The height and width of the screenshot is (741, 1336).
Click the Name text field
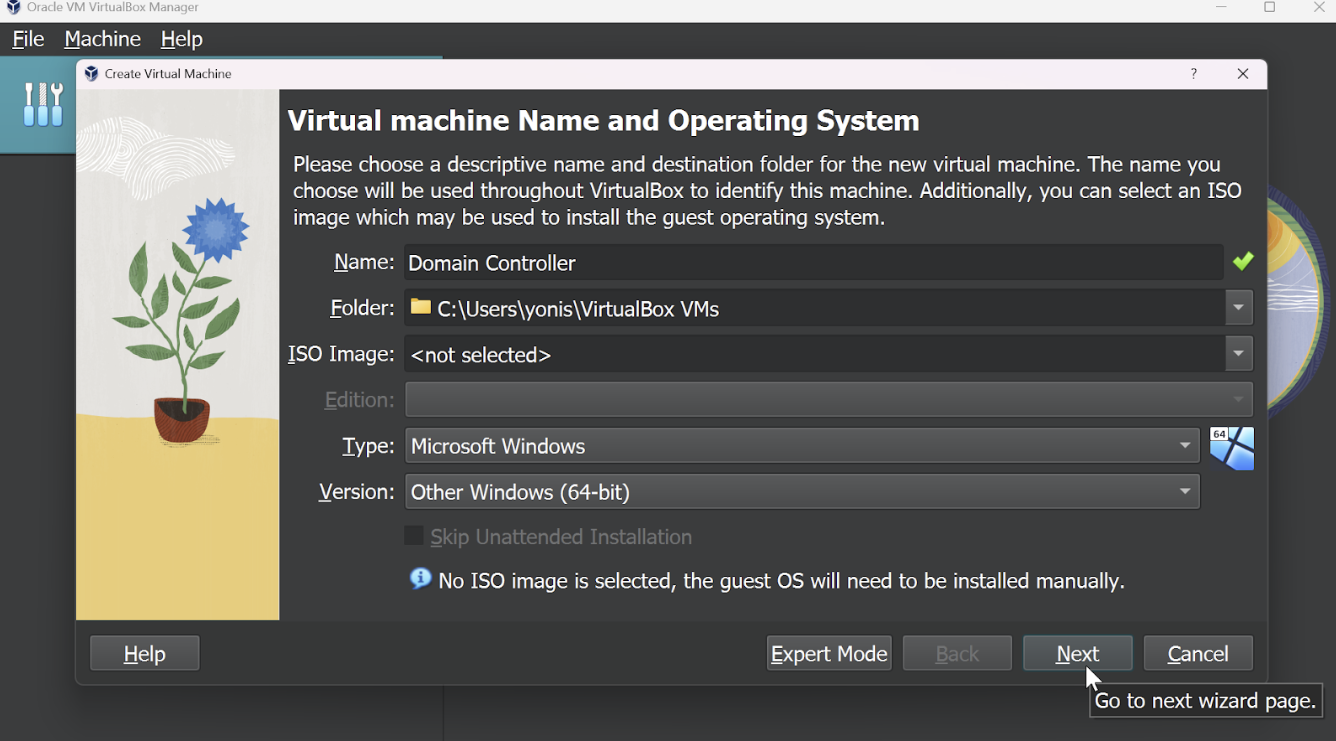tap(812, 263)
